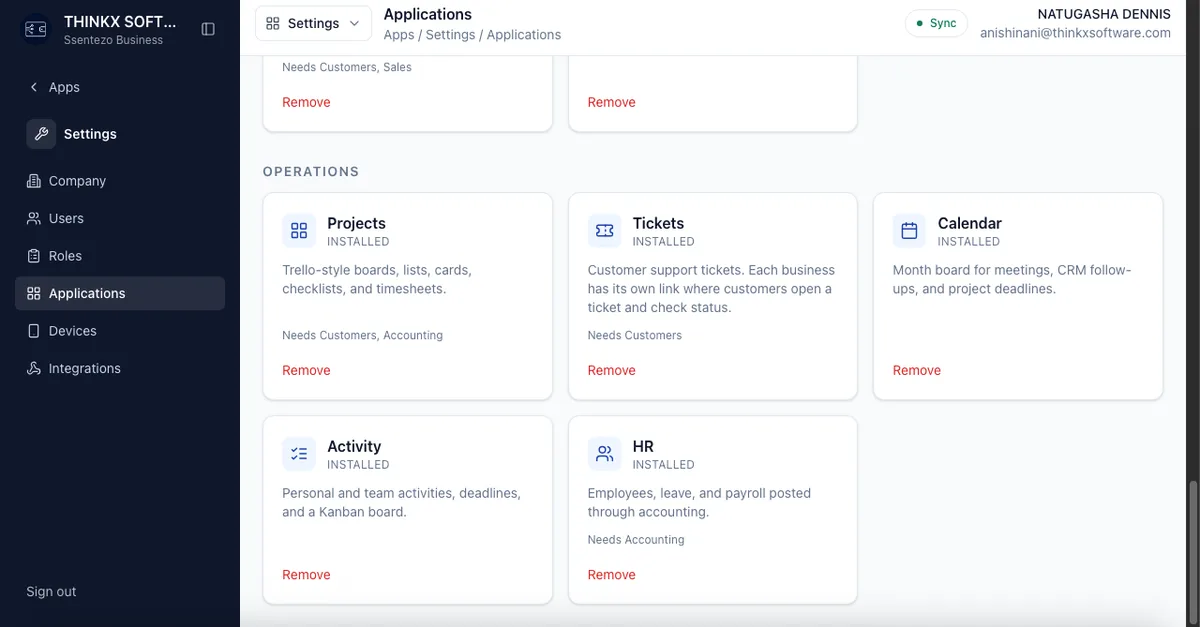
Task: Click the INSTALLED label under Calendar
Action: [968, 241]
